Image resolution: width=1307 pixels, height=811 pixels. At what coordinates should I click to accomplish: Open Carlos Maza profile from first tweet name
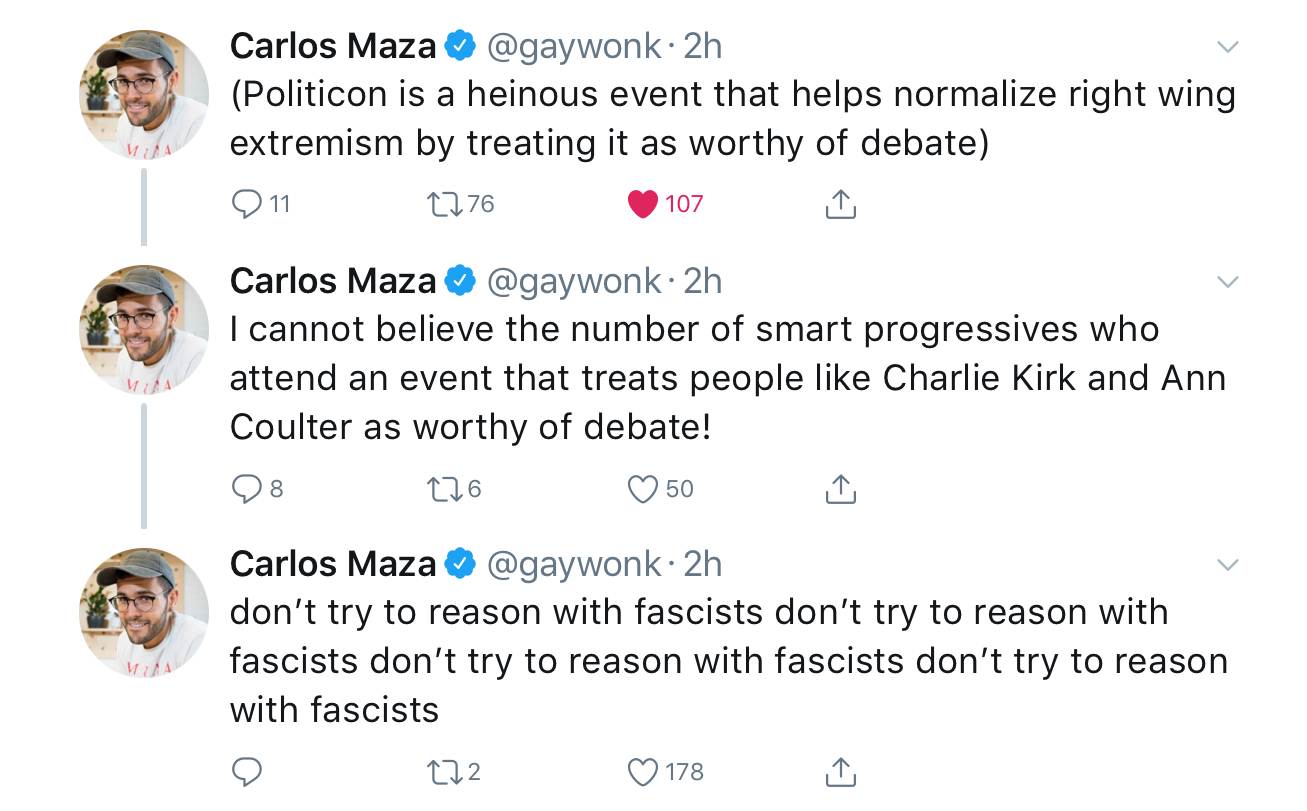333,46
